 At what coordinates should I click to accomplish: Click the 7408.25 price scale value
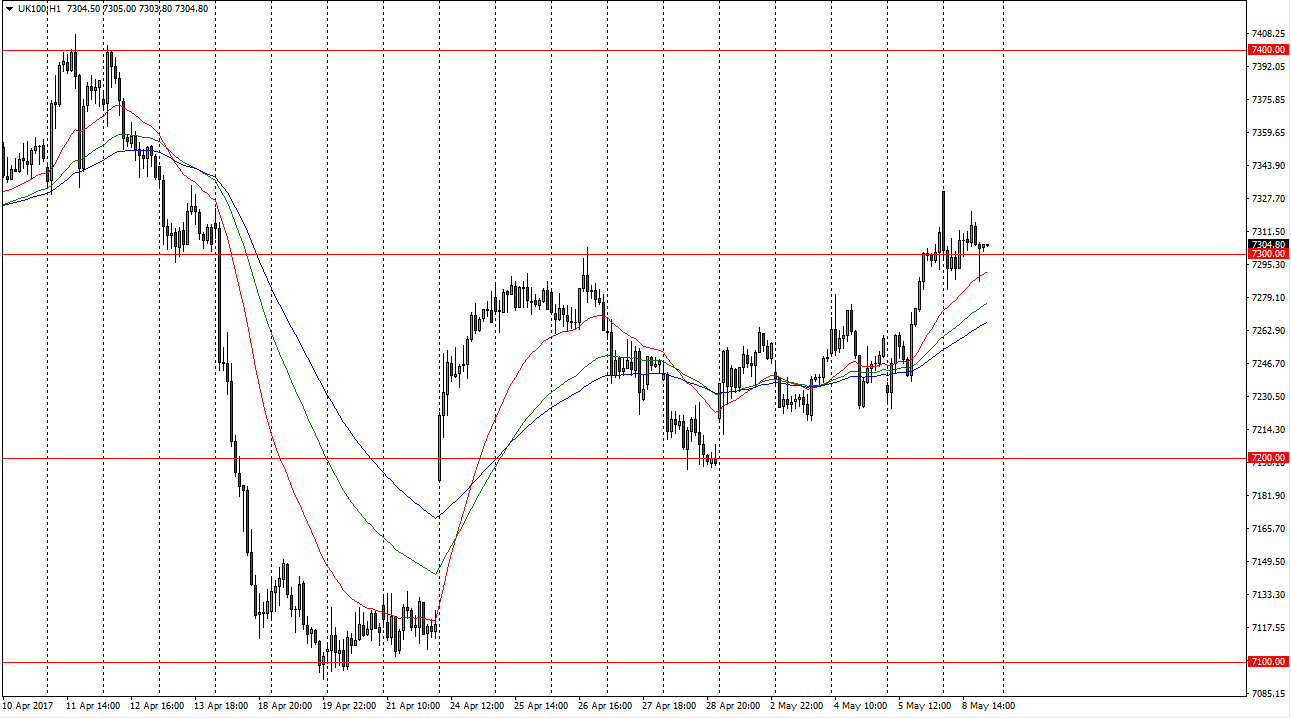pyautogui.click(x=1267, y=33)
